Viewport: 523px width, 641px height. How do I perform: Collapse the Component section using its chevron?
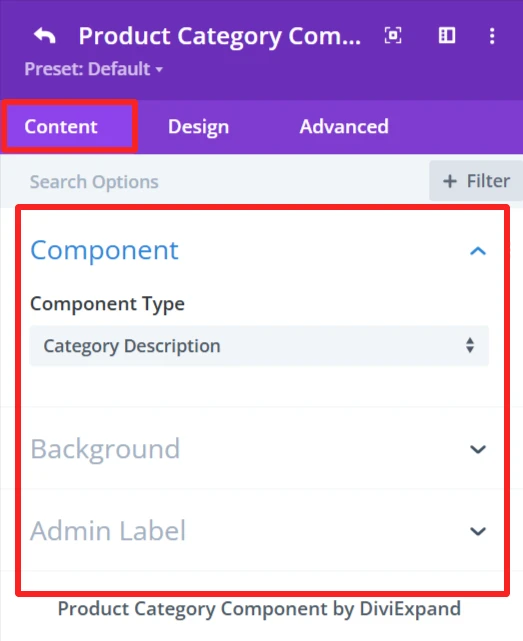pyautogui.click(x=478, y=251)
